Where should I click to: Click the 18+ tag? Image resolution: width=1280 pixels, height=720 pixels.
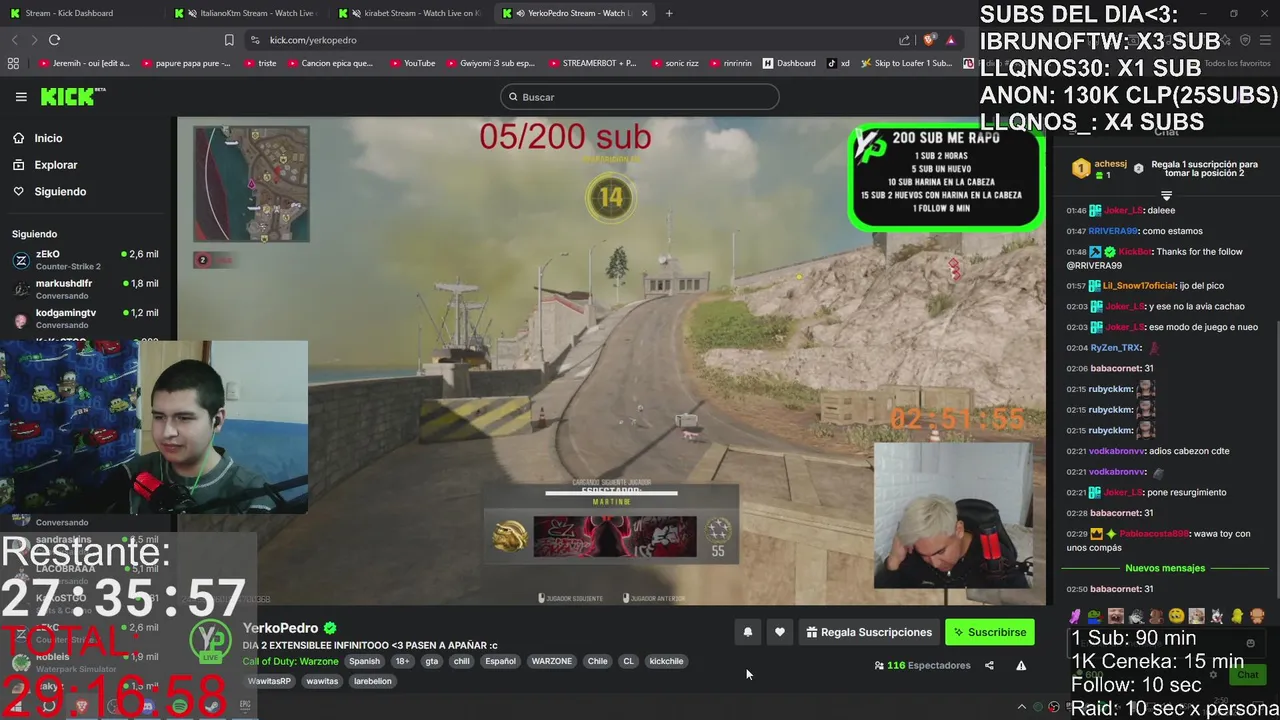(402, 661)
